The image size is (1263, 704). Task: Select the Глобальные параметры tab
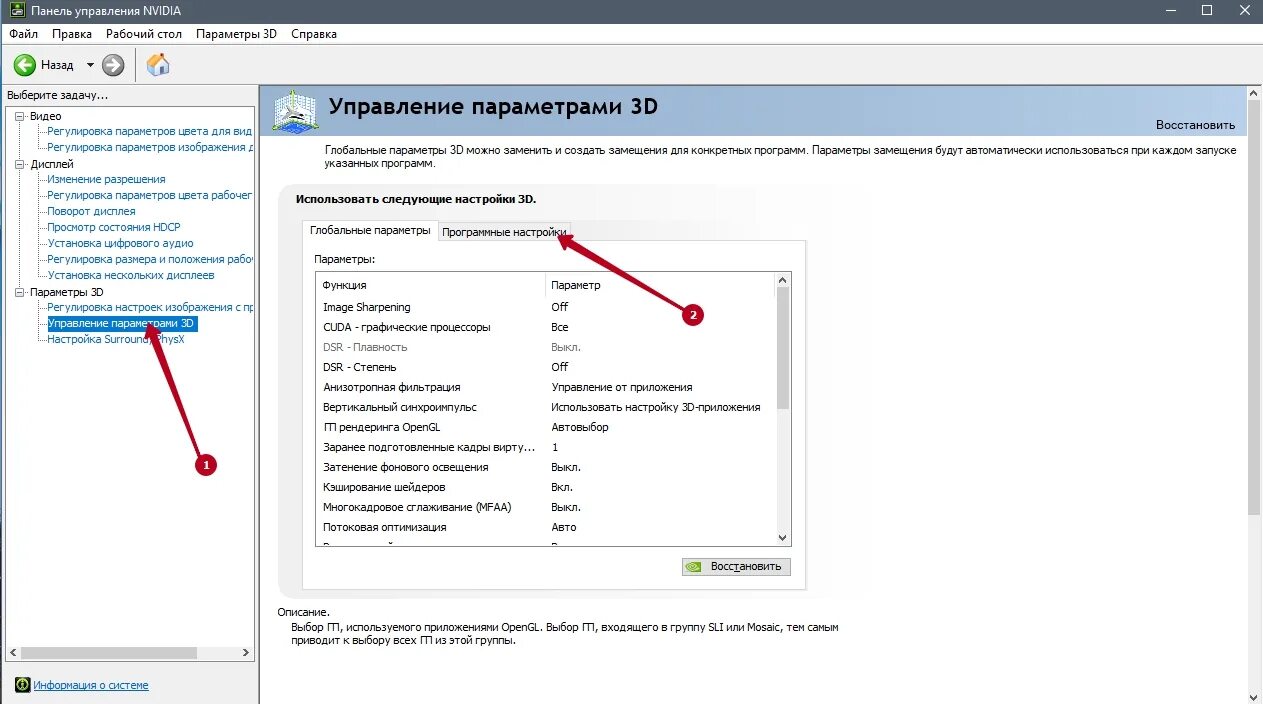[x=370, y=230]
